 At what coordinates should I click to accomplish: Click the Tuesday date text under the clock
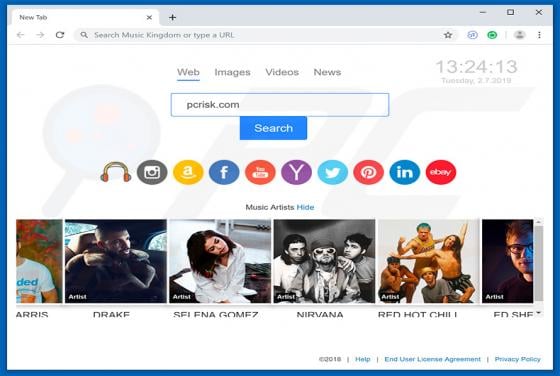click(476, 80)
